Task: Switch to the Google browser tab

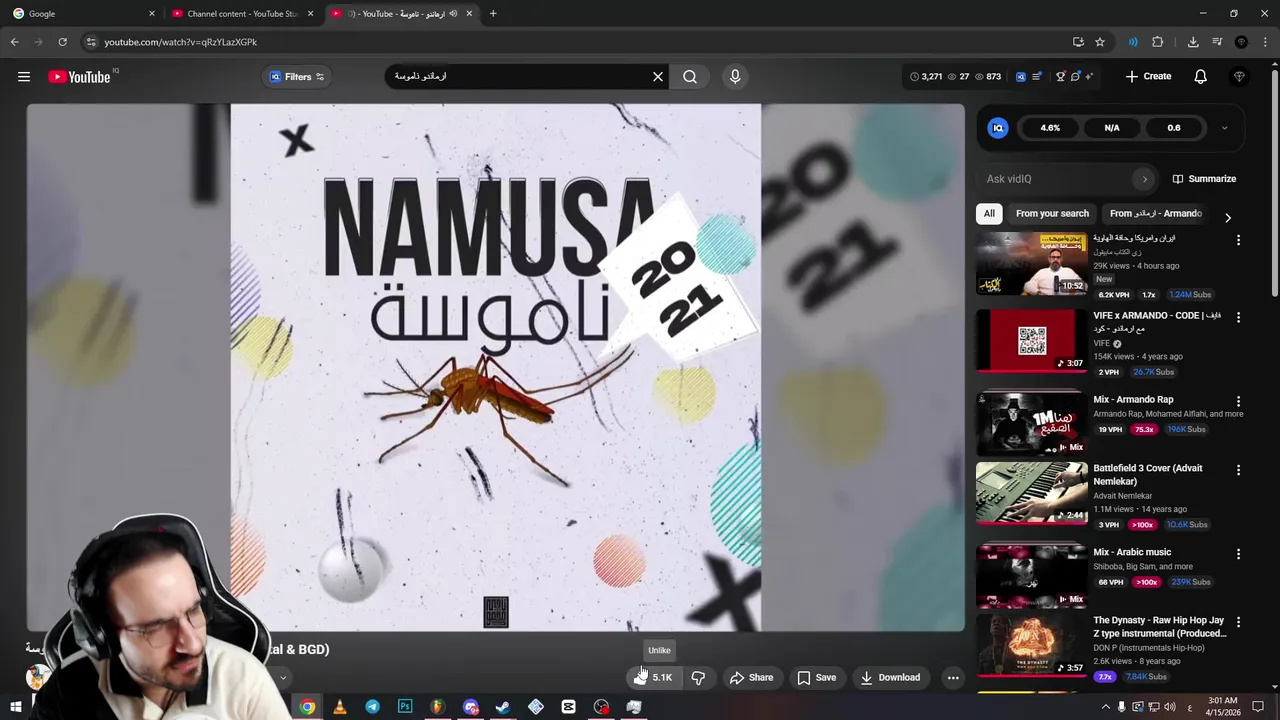Action: point(82,14)
